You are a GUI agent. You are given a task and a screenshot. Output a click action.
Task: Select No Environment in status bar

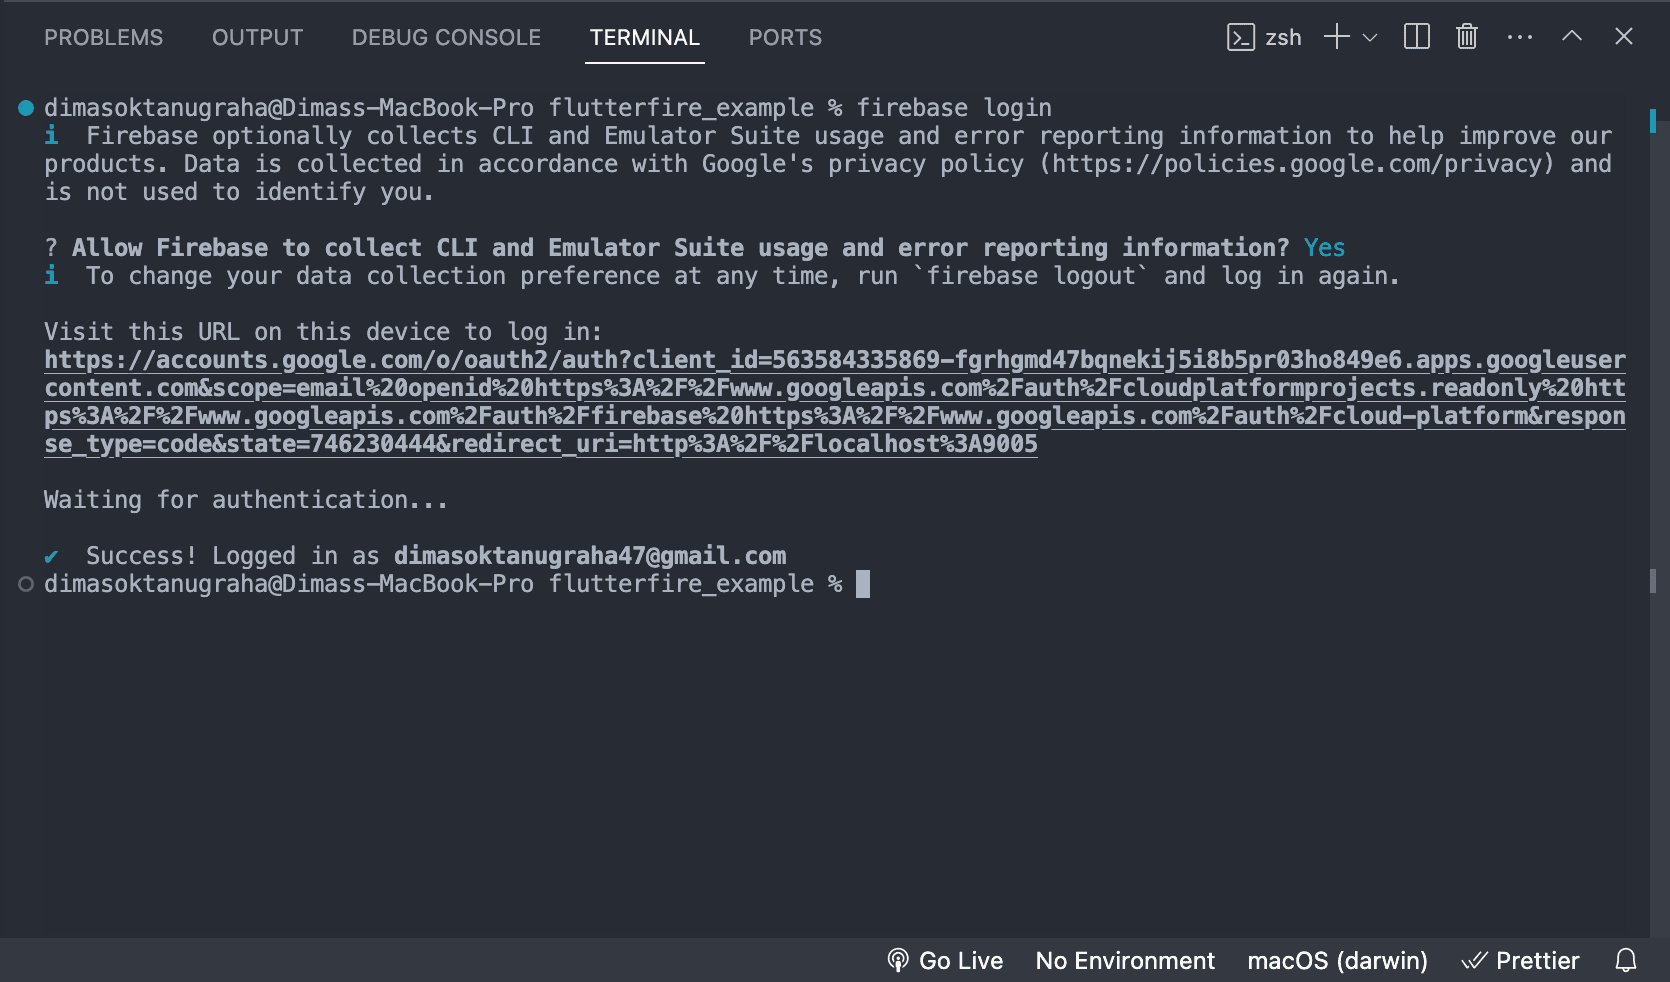(1125, 961)
